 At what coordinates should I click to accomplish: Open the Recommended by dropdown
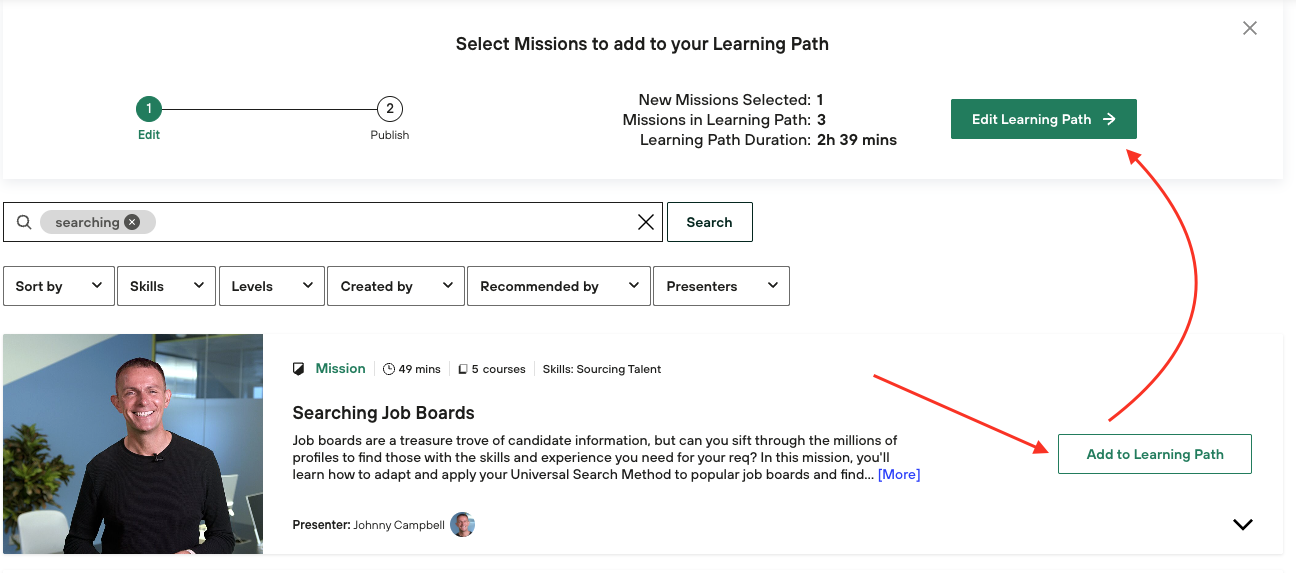558,286
